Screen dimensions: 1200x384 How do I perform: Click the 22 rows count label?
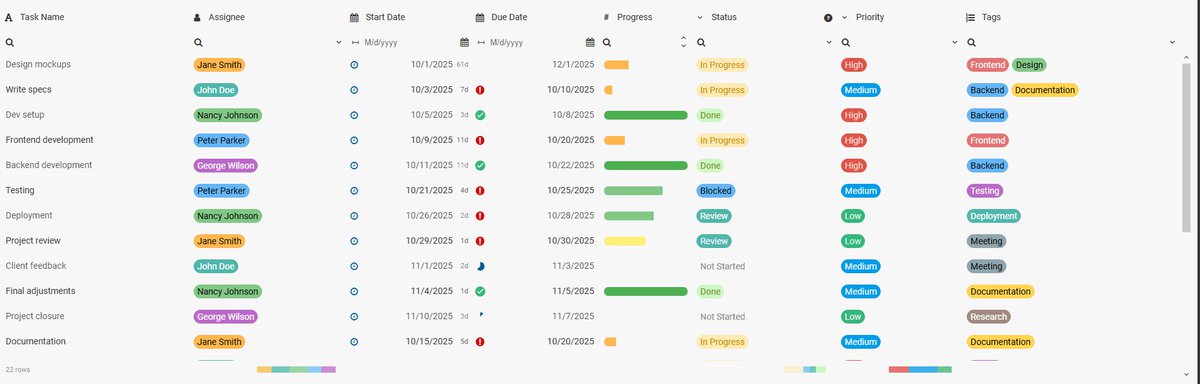[18, 370]
